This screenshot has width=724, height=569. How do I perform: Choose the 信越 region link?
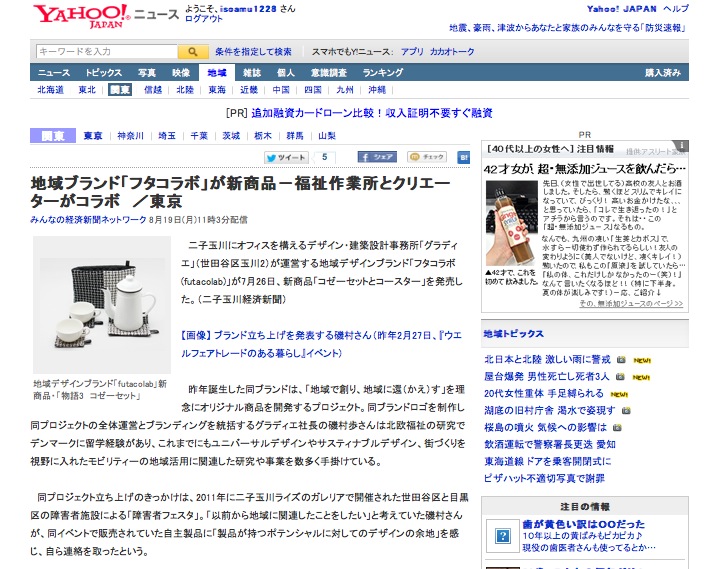coord(153,90)
